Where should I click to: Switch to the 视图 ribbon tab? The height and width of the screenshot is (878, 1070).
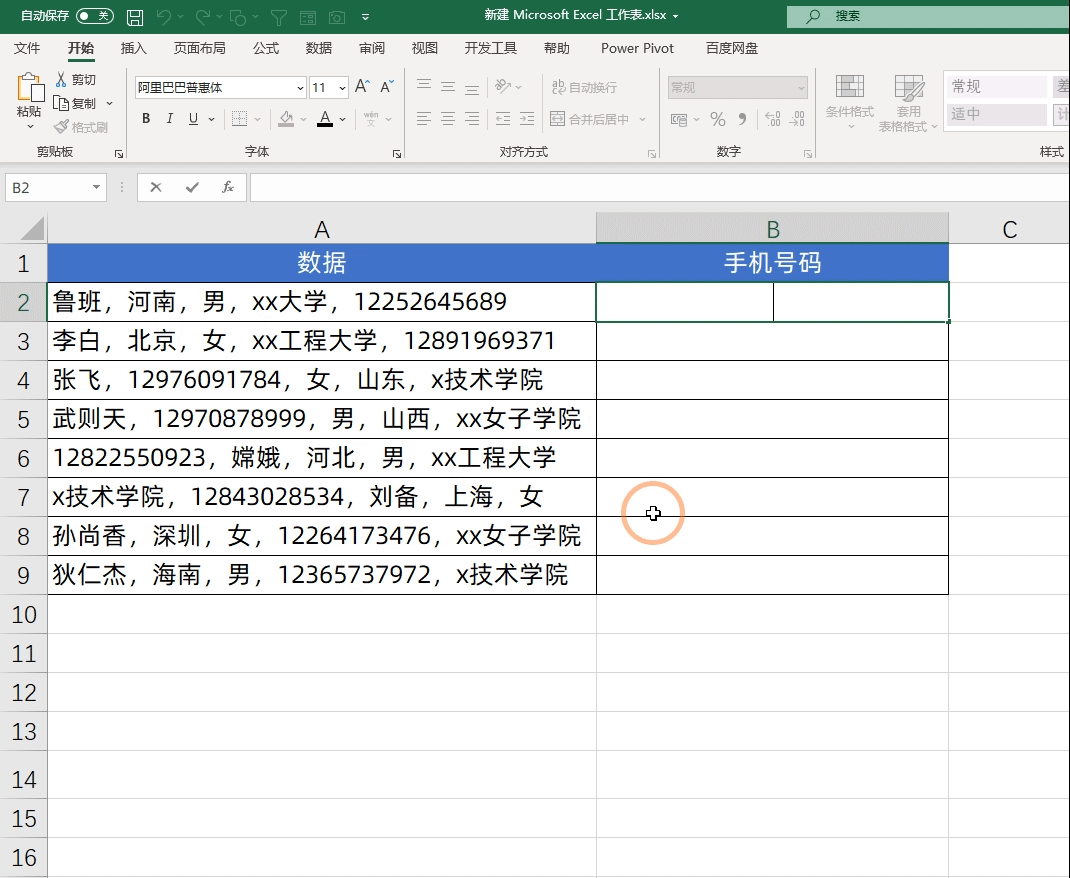[x=424, y=48]
